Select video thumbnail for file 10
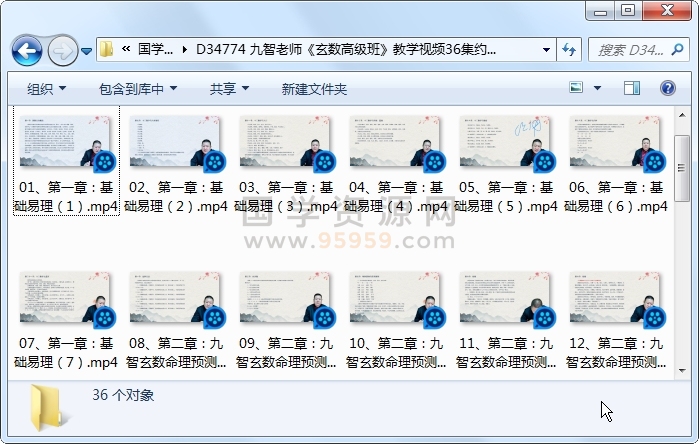Image resolution: width=699 pixels, height=444 pixels. (396, 298)
